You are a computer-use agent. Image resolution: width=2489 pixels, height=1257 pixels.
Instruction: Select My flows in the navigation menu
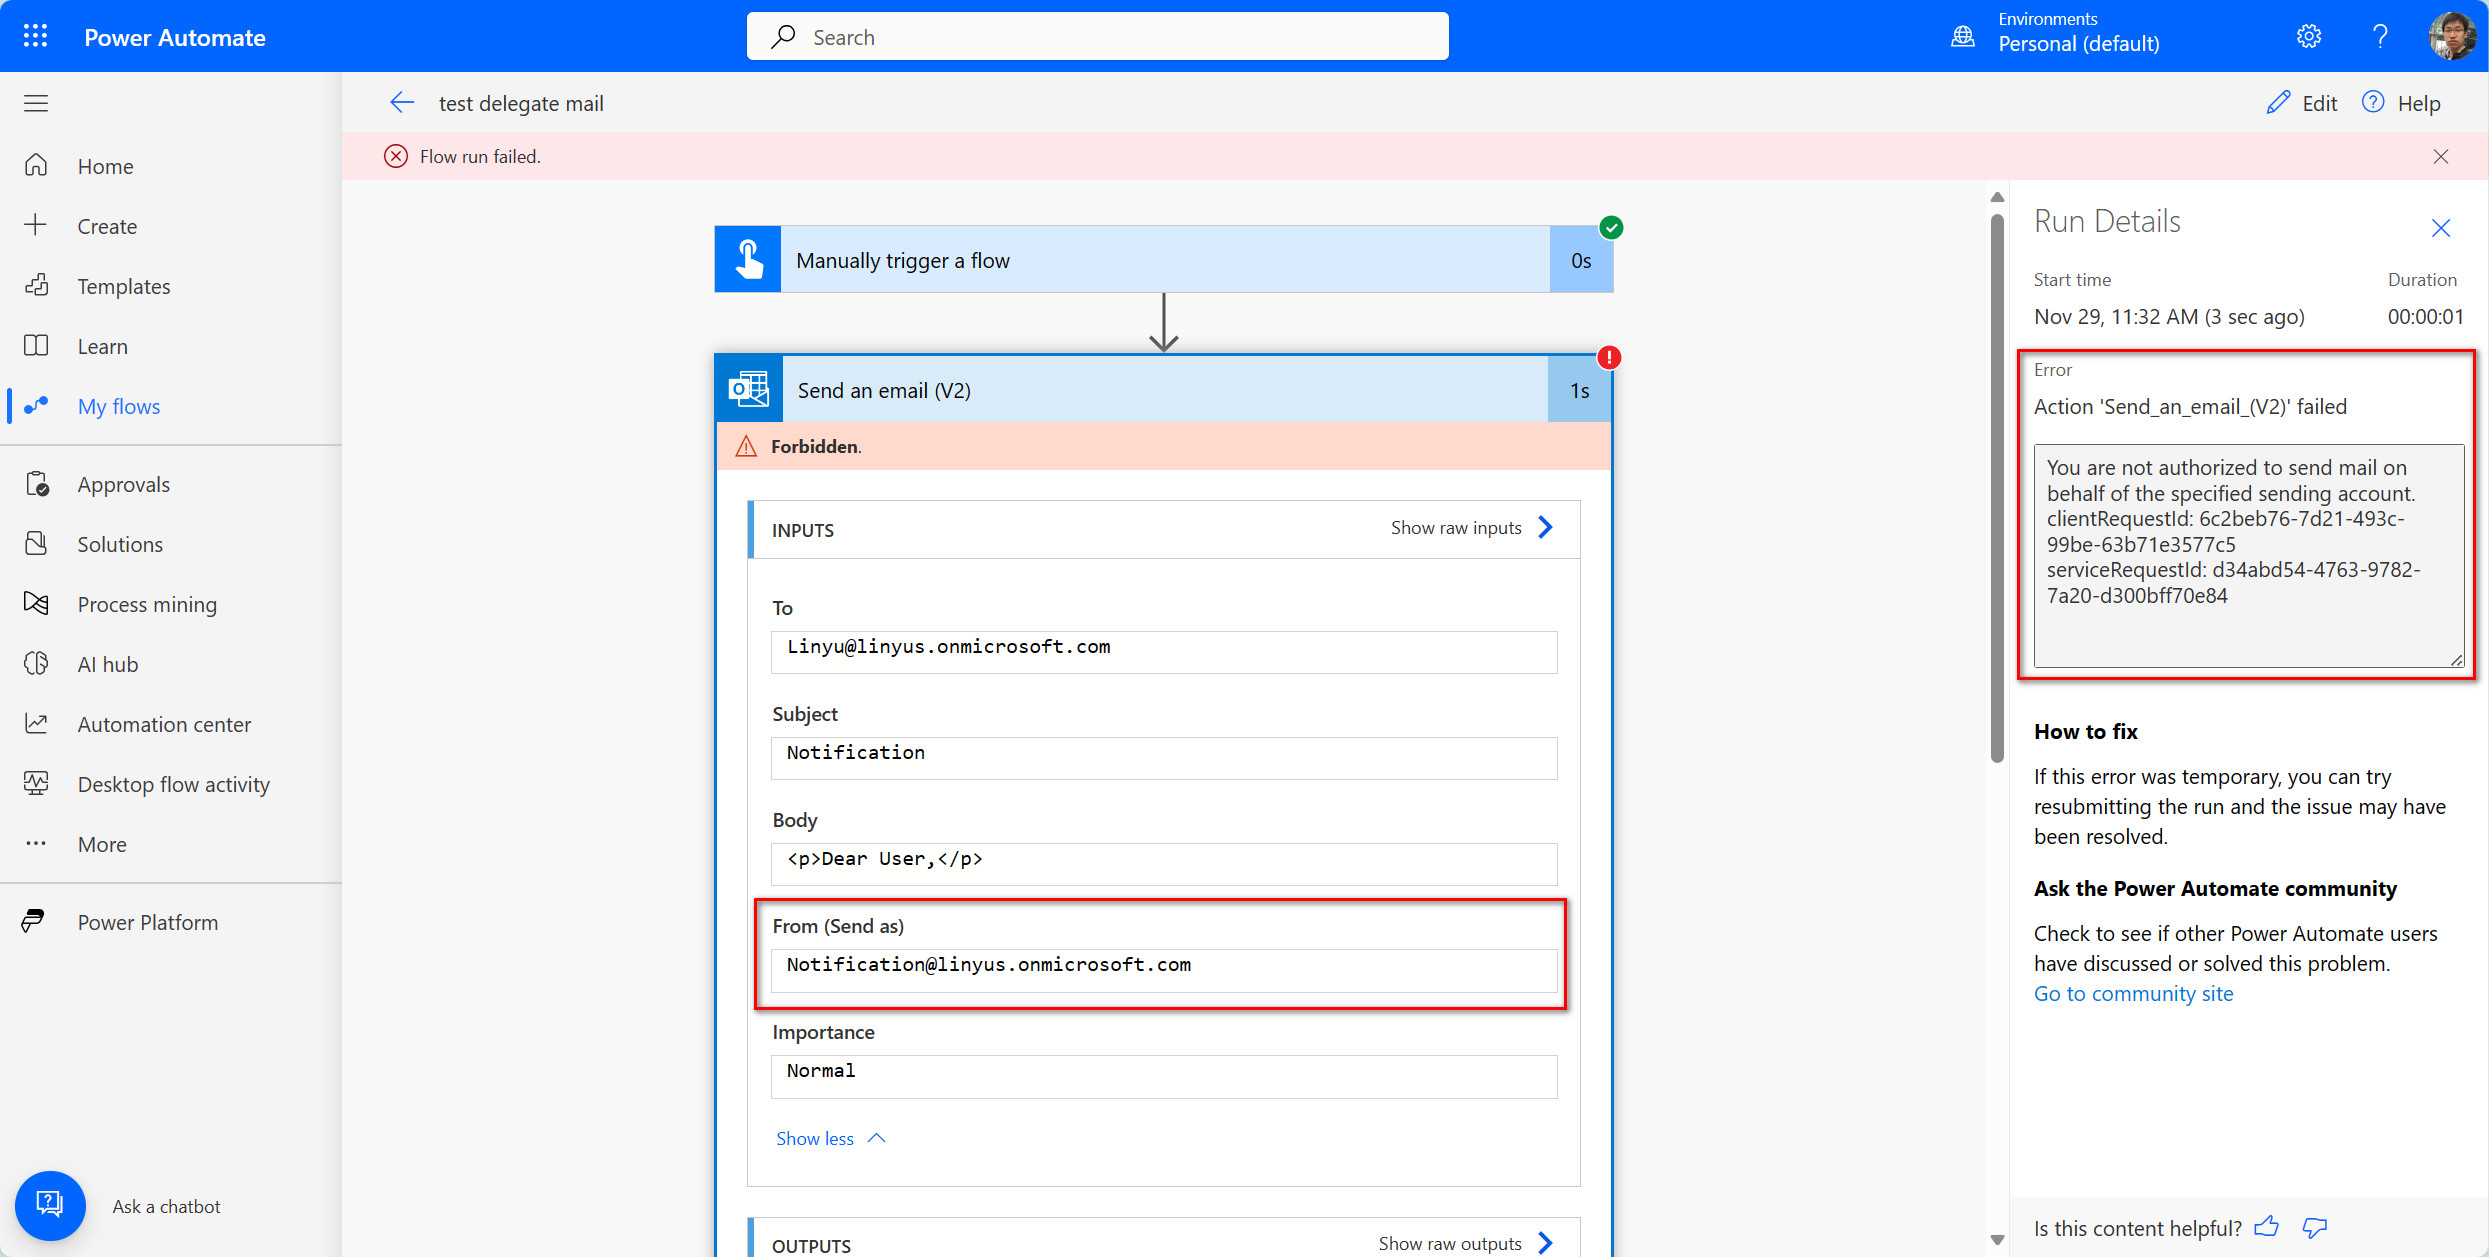(119, 406)
